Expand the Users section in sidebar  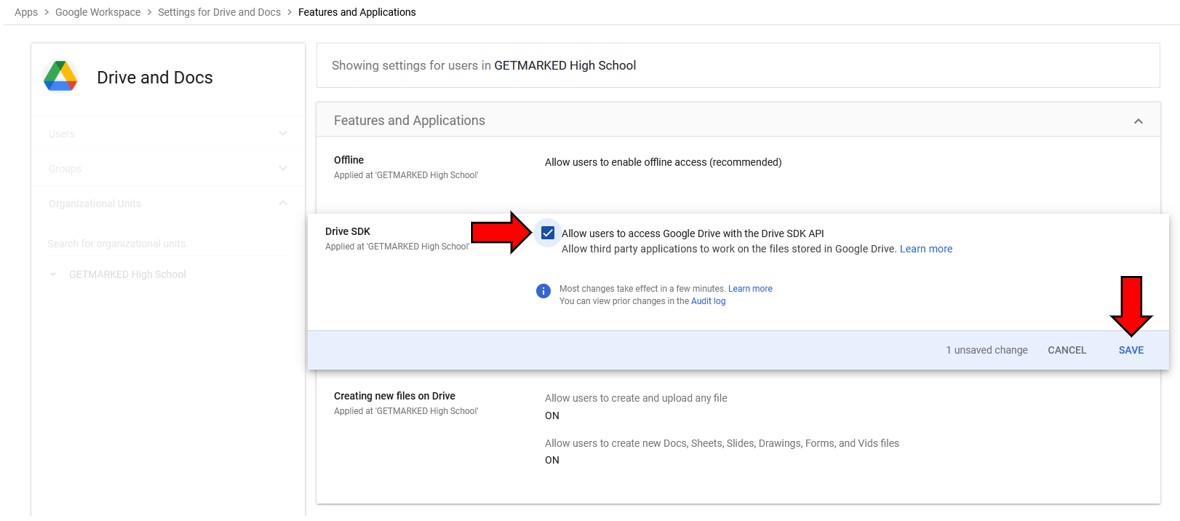[283, 133]
